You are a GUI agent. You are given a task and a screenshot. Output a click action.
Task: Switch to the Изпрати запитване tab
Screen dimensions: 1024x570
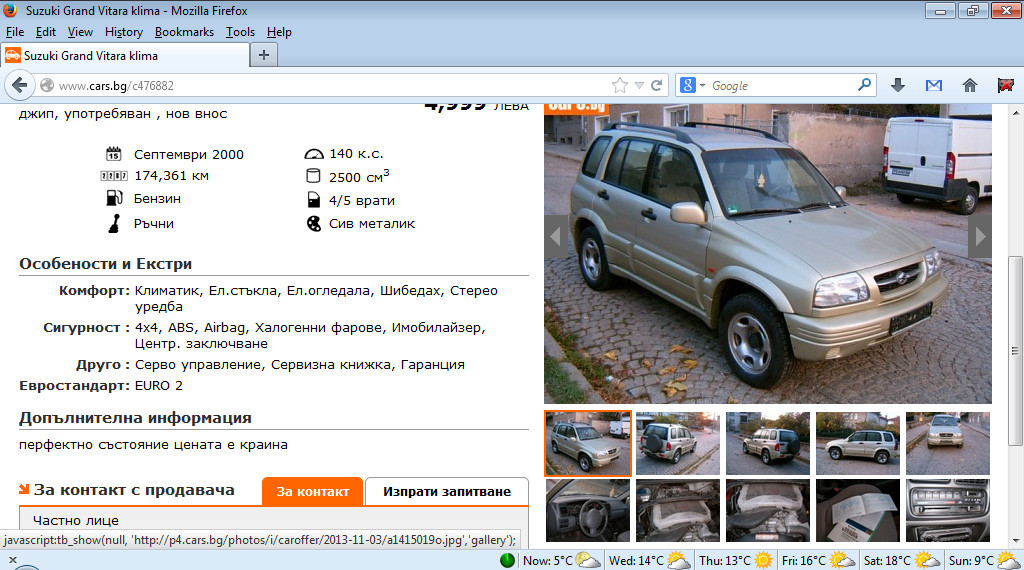tap(447, 492)
